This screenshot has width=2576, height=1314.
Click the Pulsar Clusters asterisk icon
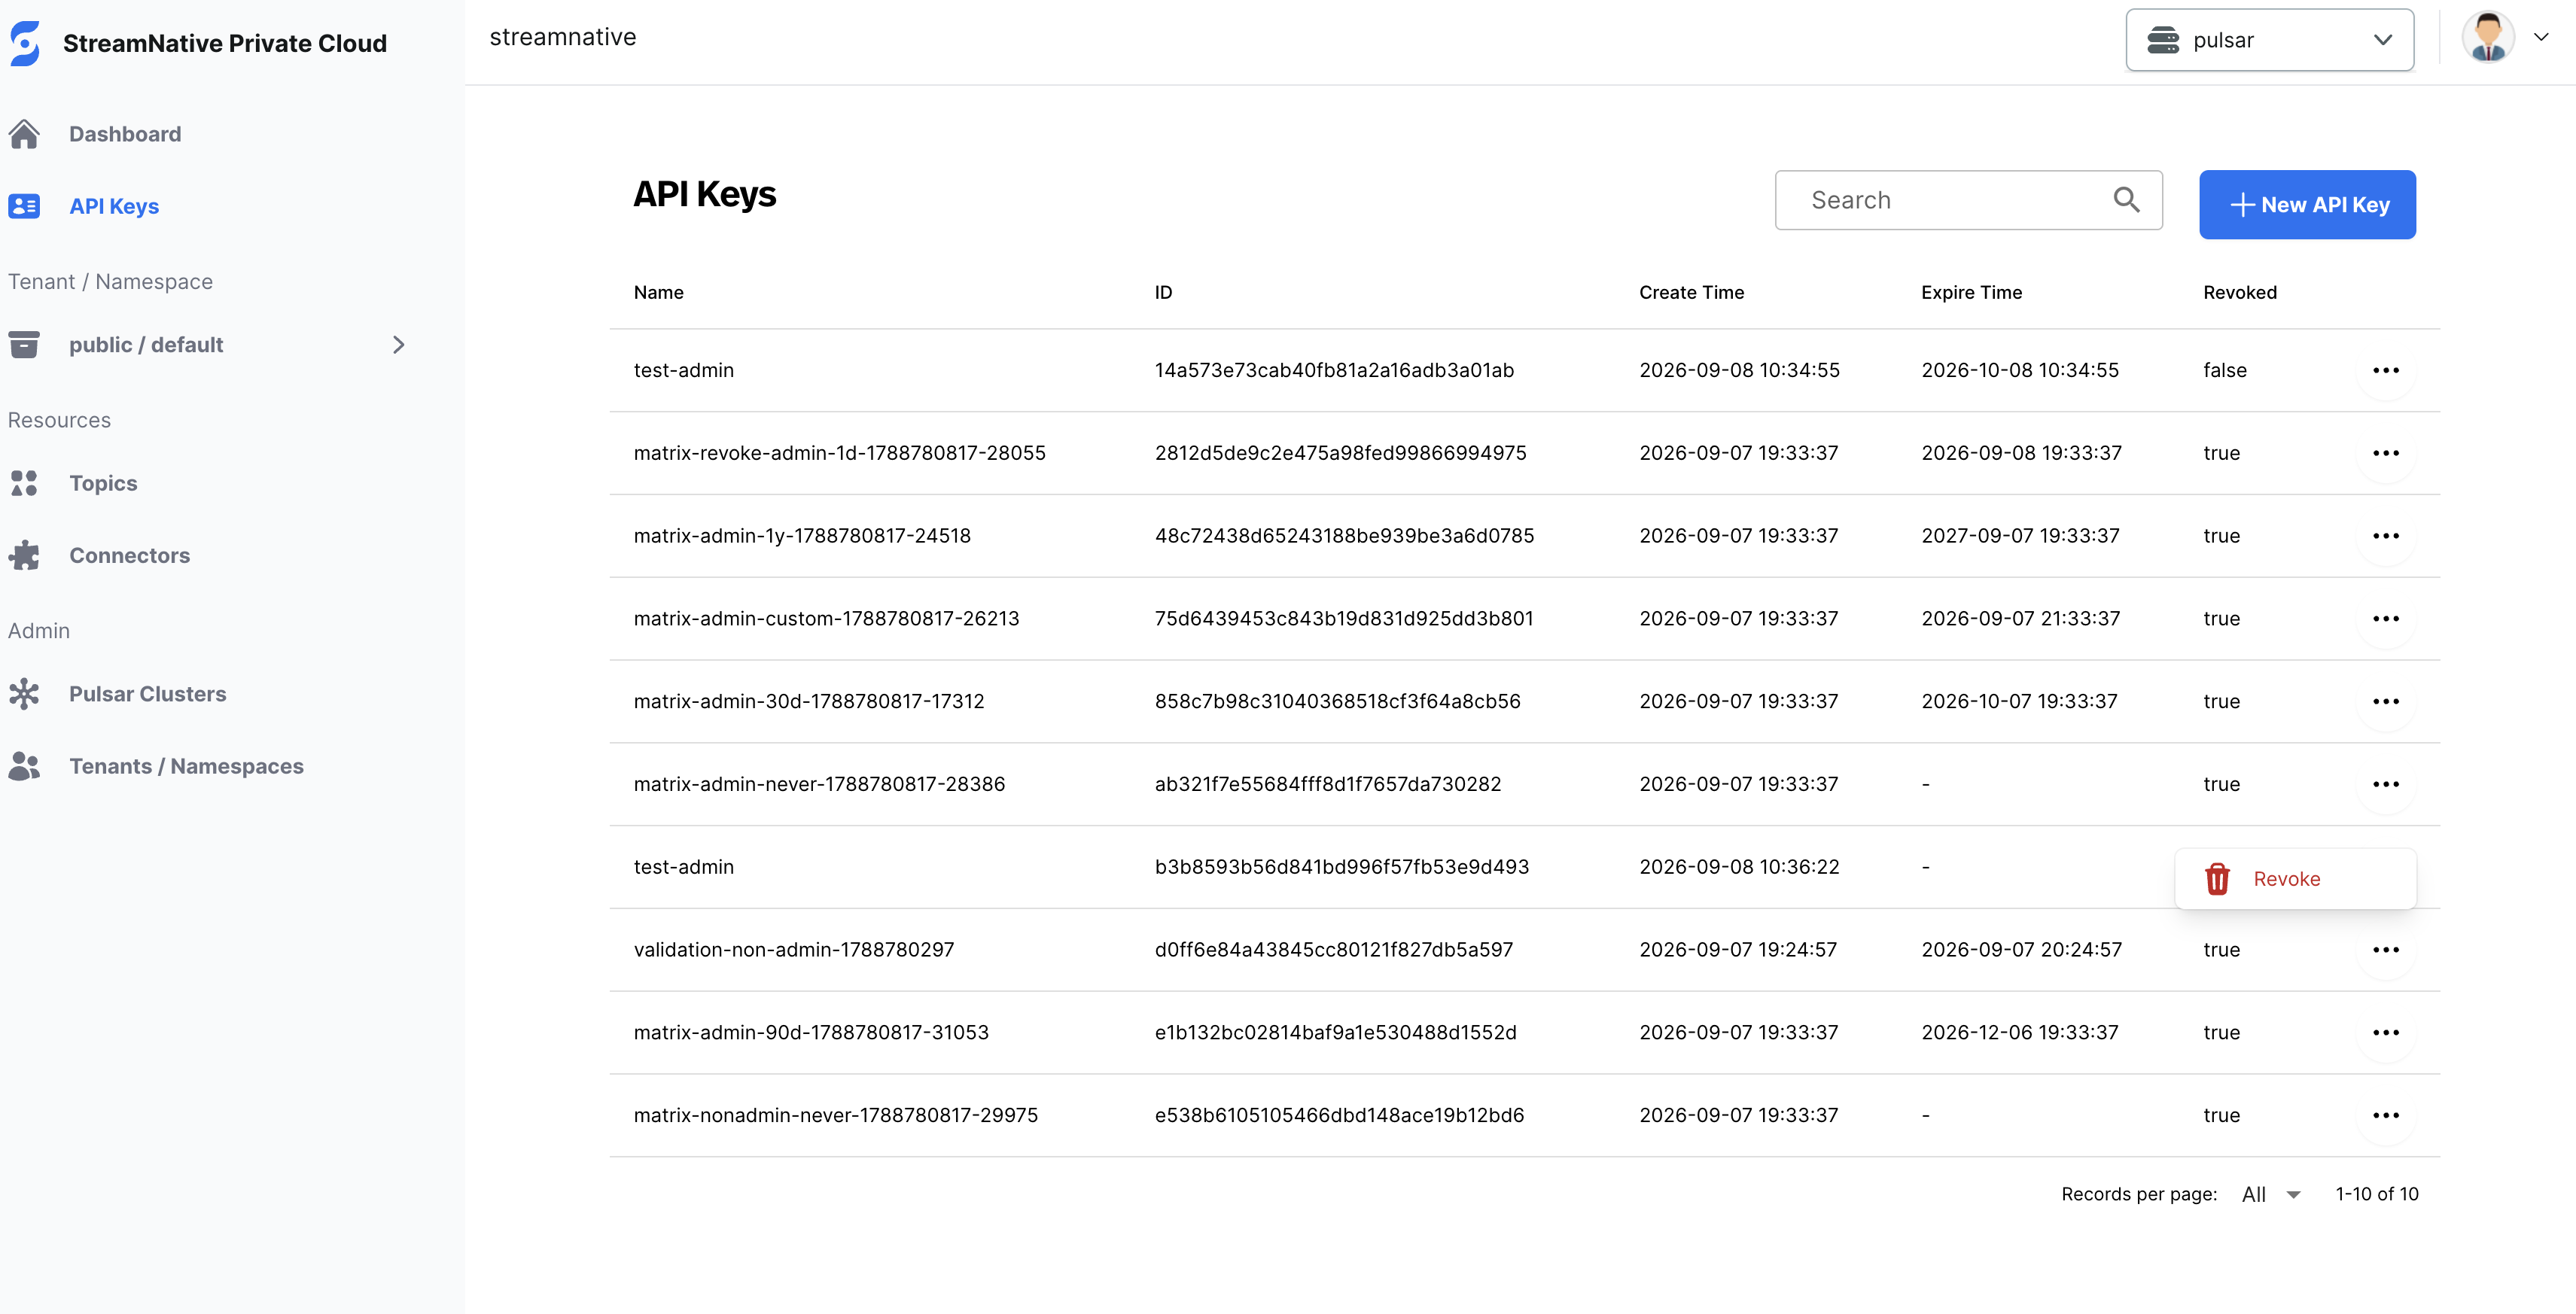click(24, 693)
